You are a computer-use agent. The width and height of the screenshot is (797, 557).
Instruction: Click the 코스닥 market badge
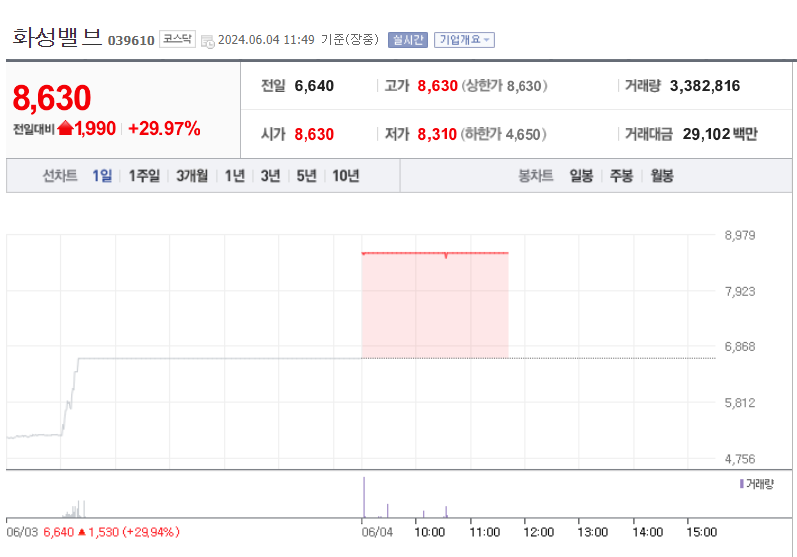pos(177,39)
